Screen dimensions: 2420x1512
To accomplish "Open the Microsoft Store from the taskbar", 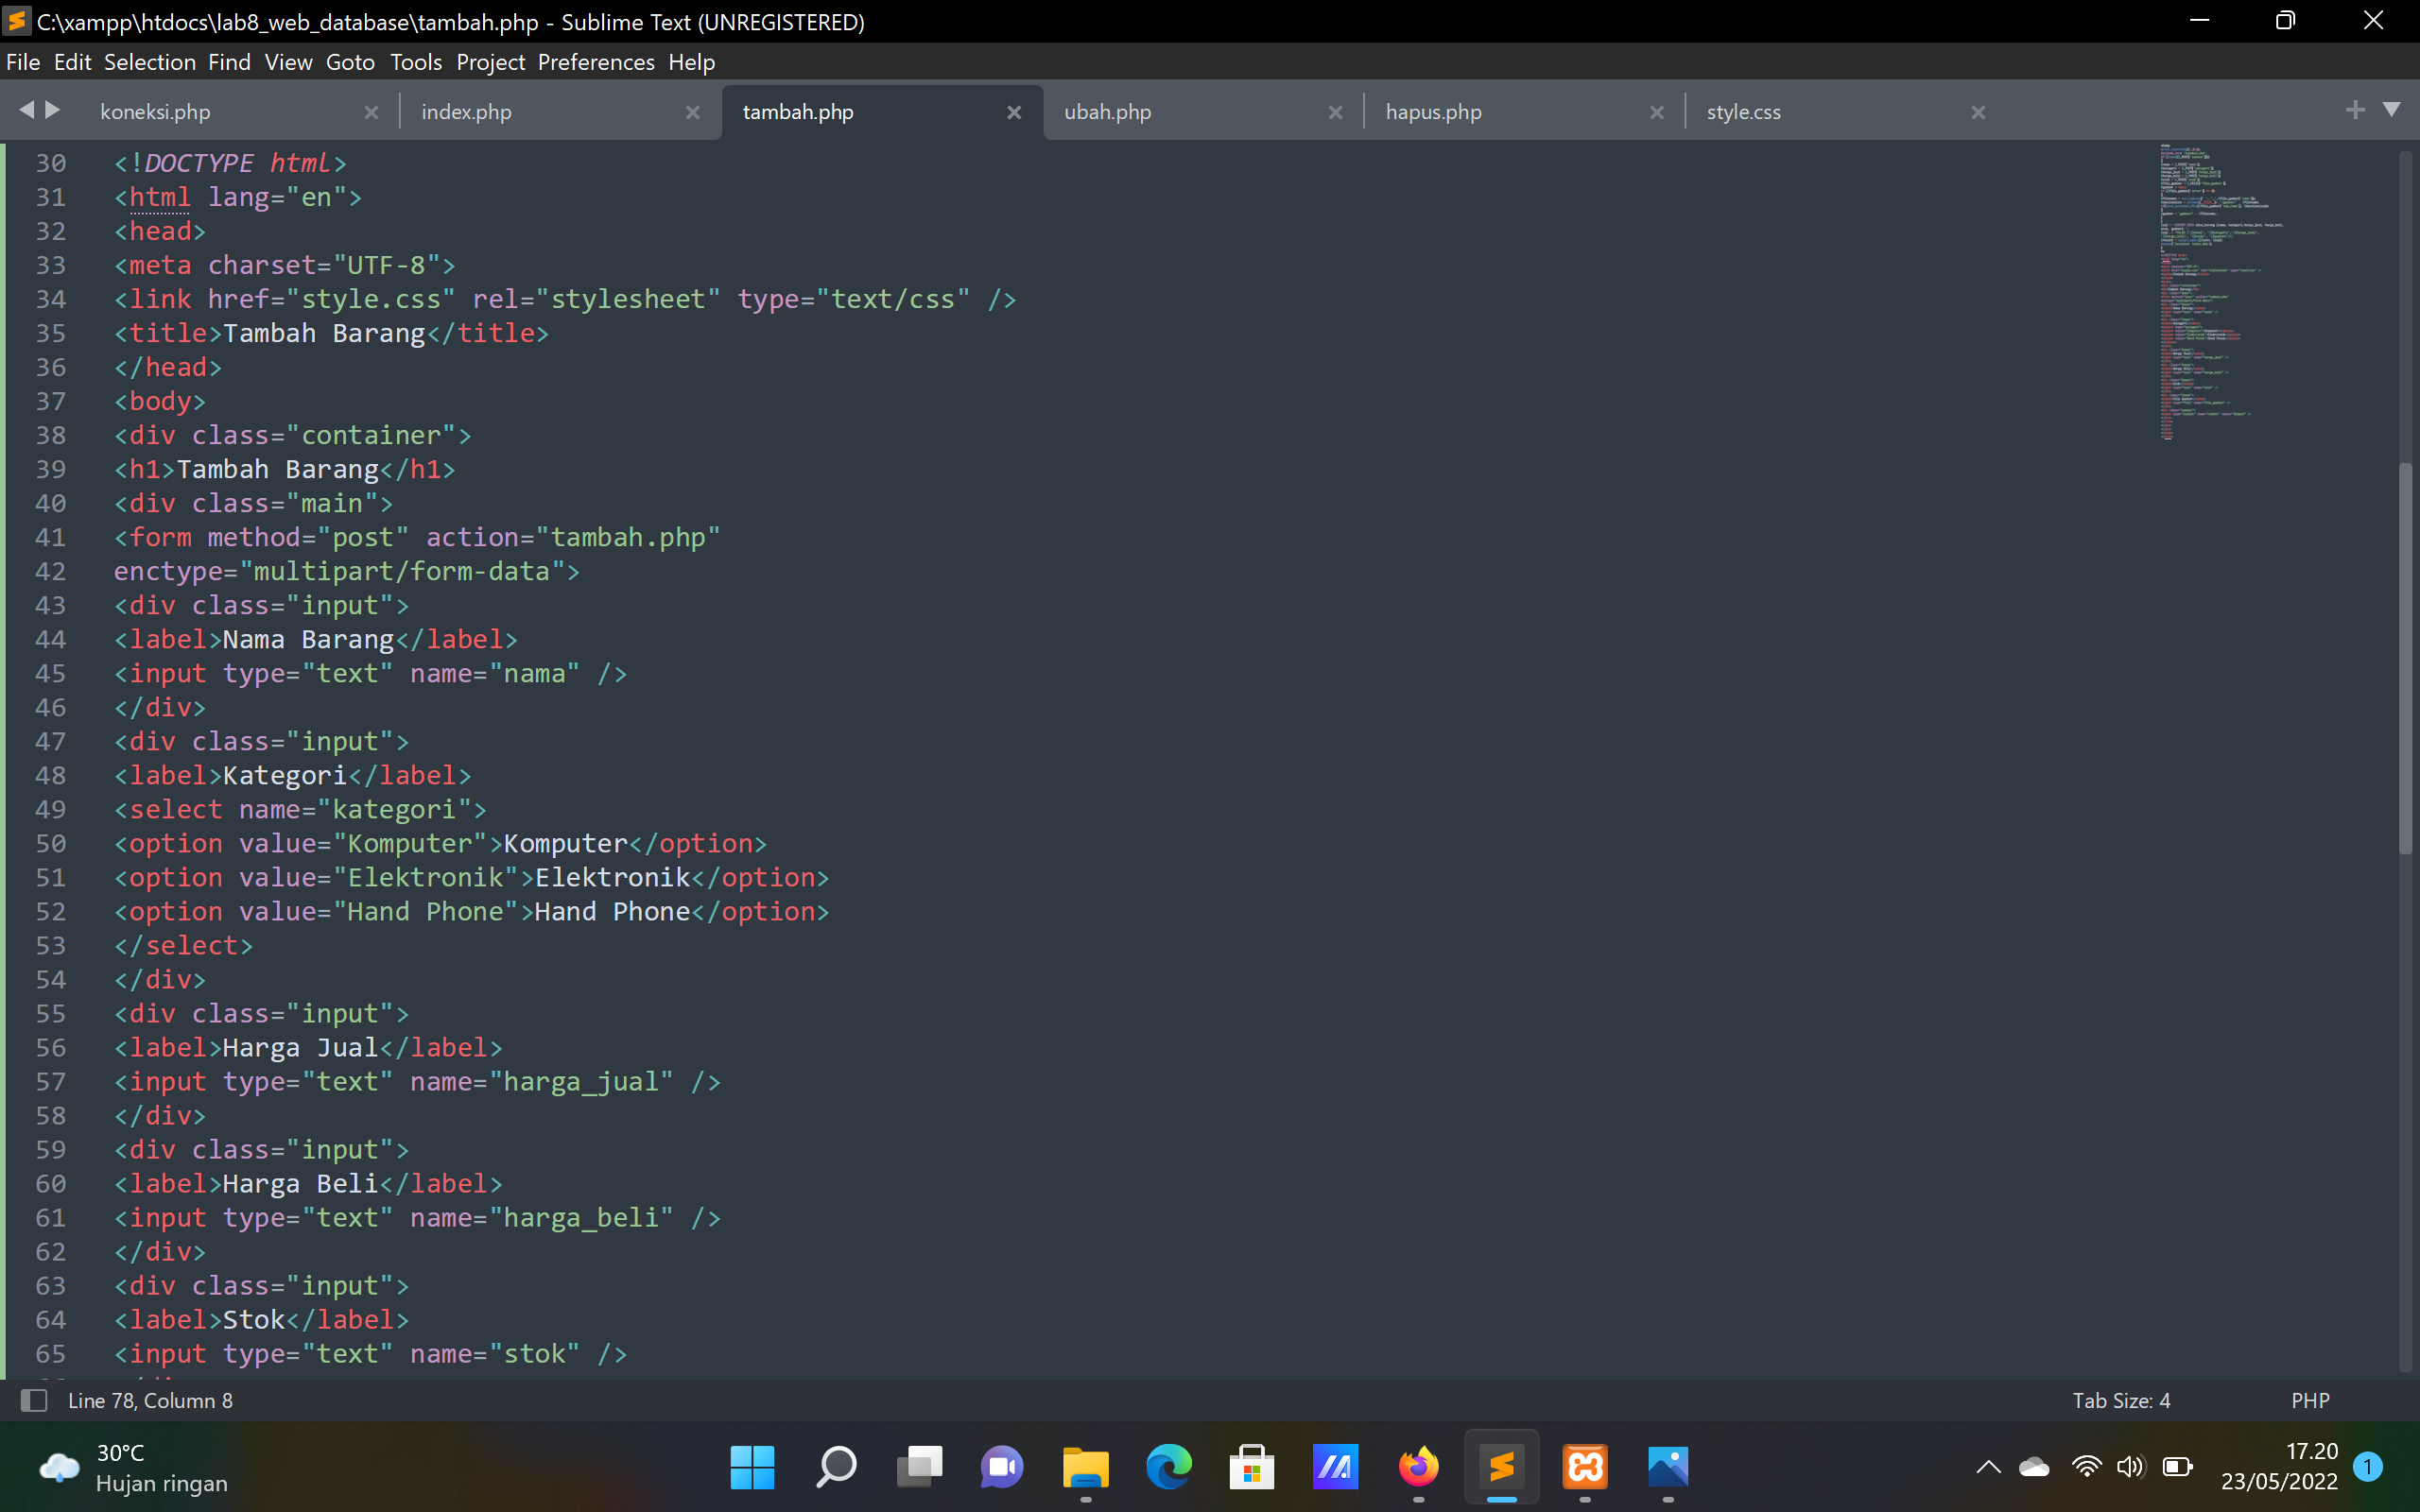I will click(1250, 1468).
